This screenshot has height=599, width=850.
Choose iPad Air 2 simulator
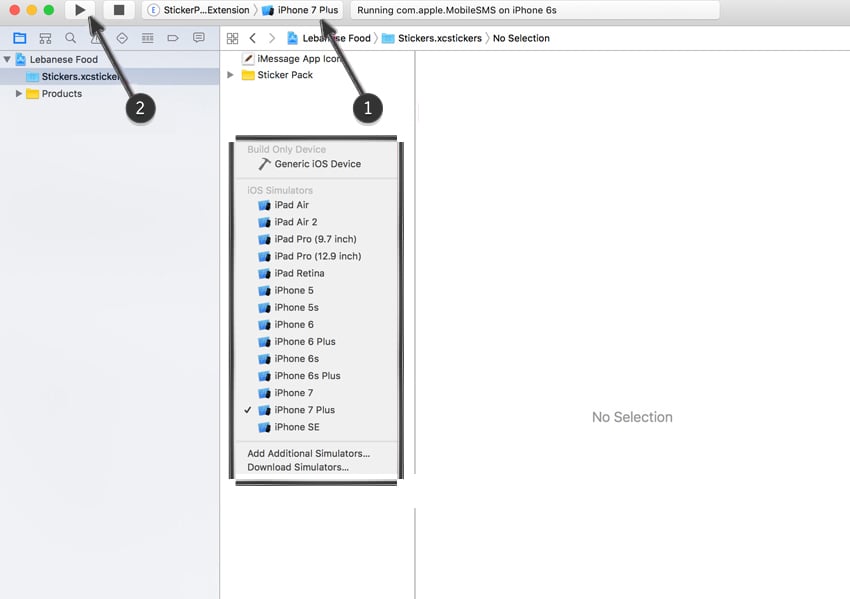(x=317, y=222)
